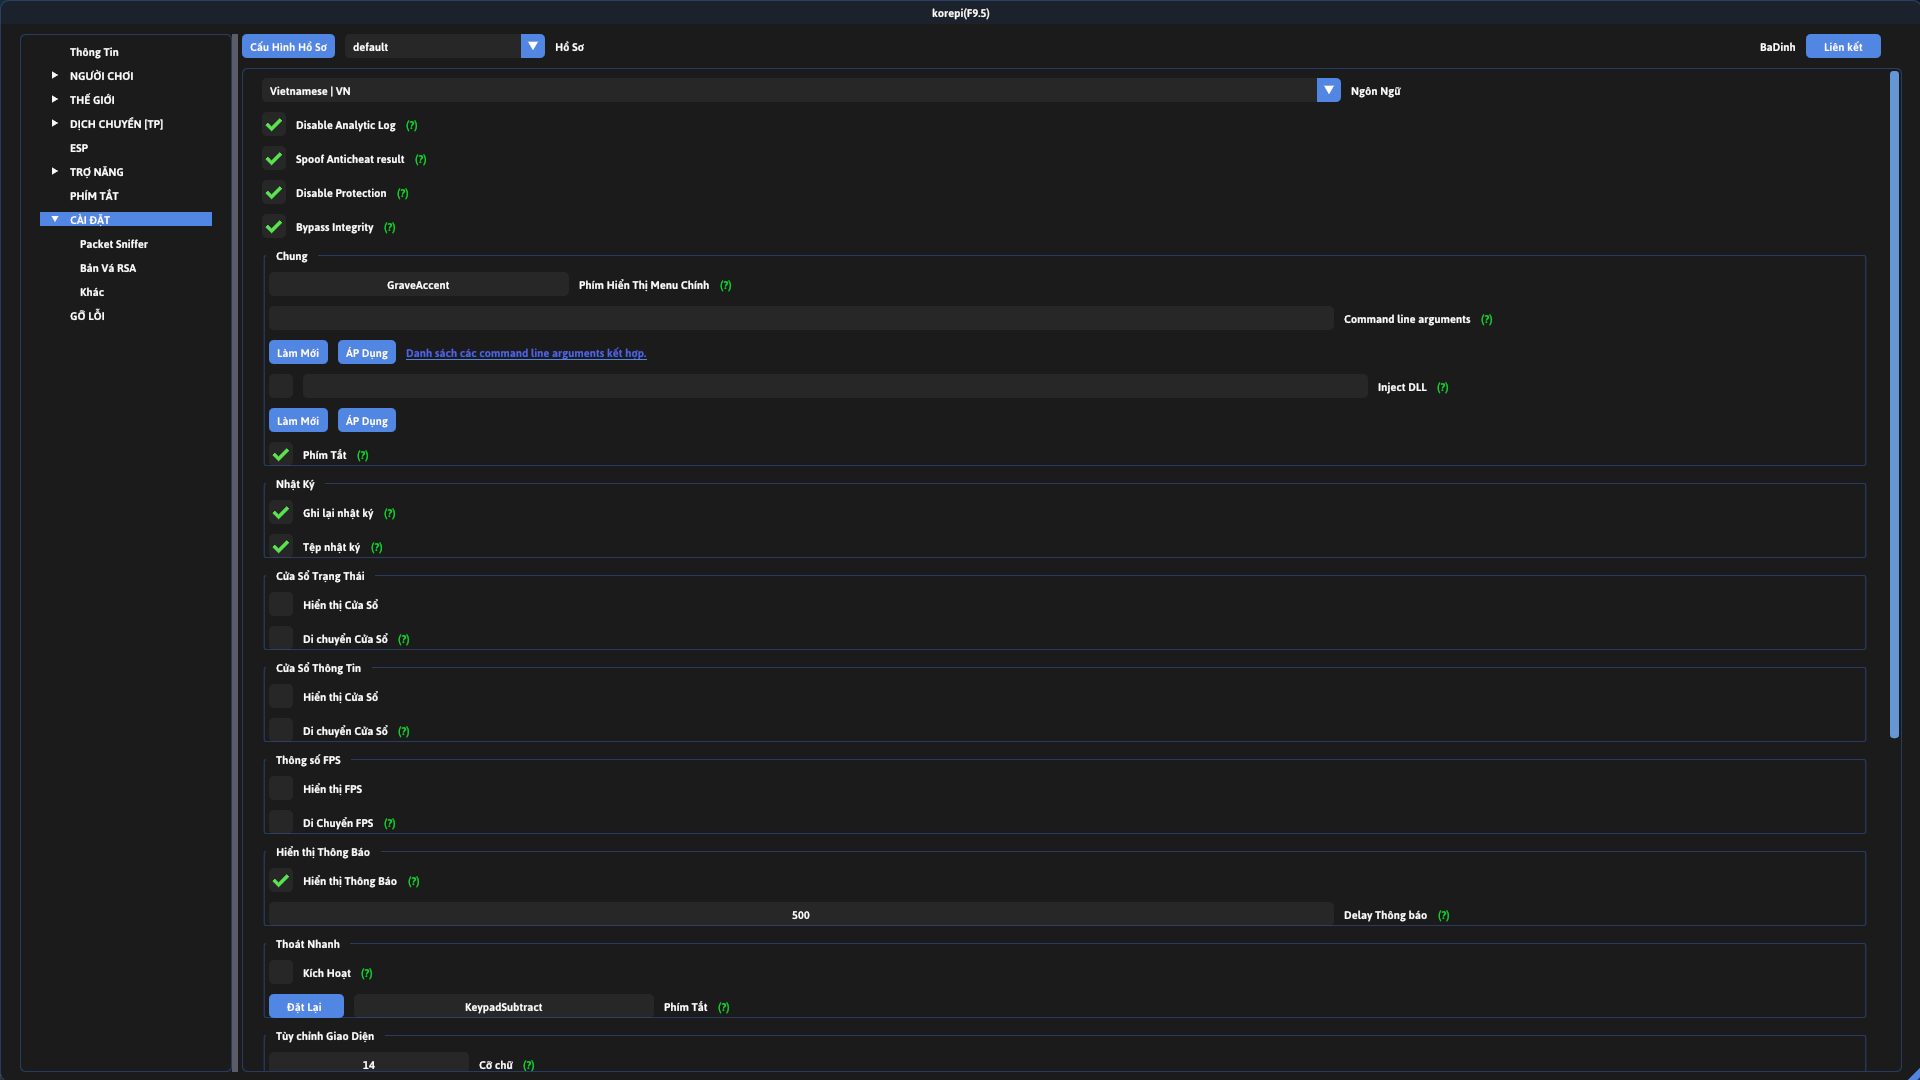Screen dimensions: 1920x1080
Task: Click help icon beside Spoof Anticheat result
Action: pos(421,160)
